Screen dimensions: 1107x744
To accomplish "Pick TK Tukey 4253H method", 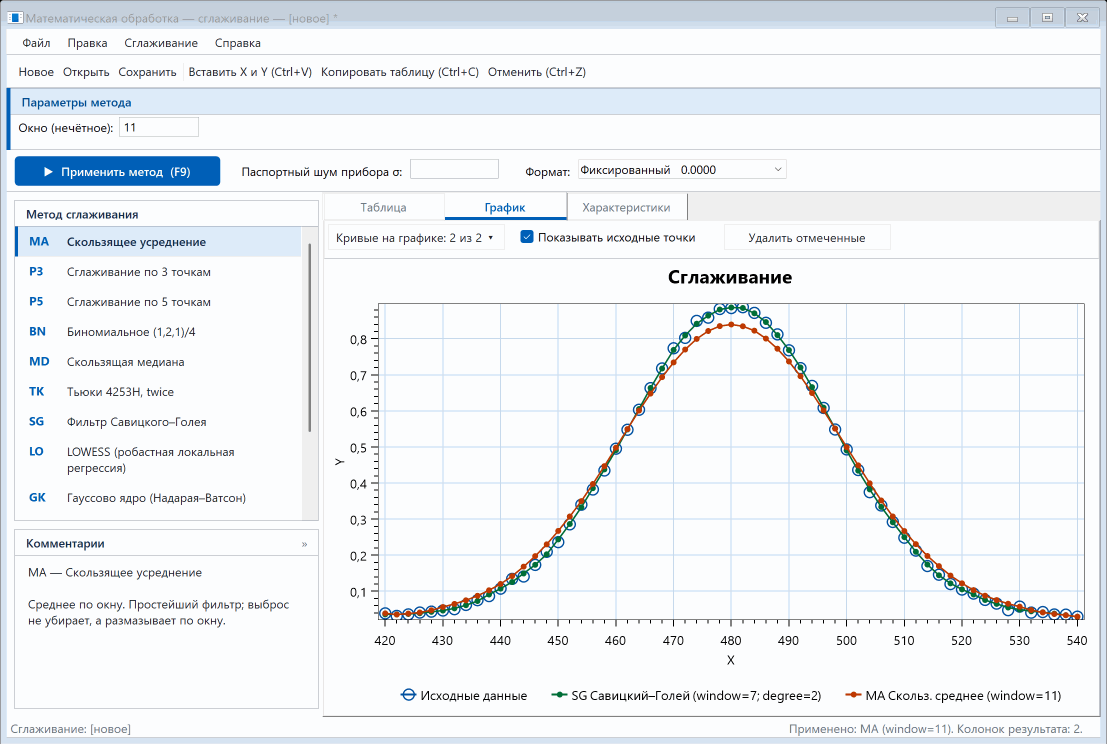I will coord(158,392).
